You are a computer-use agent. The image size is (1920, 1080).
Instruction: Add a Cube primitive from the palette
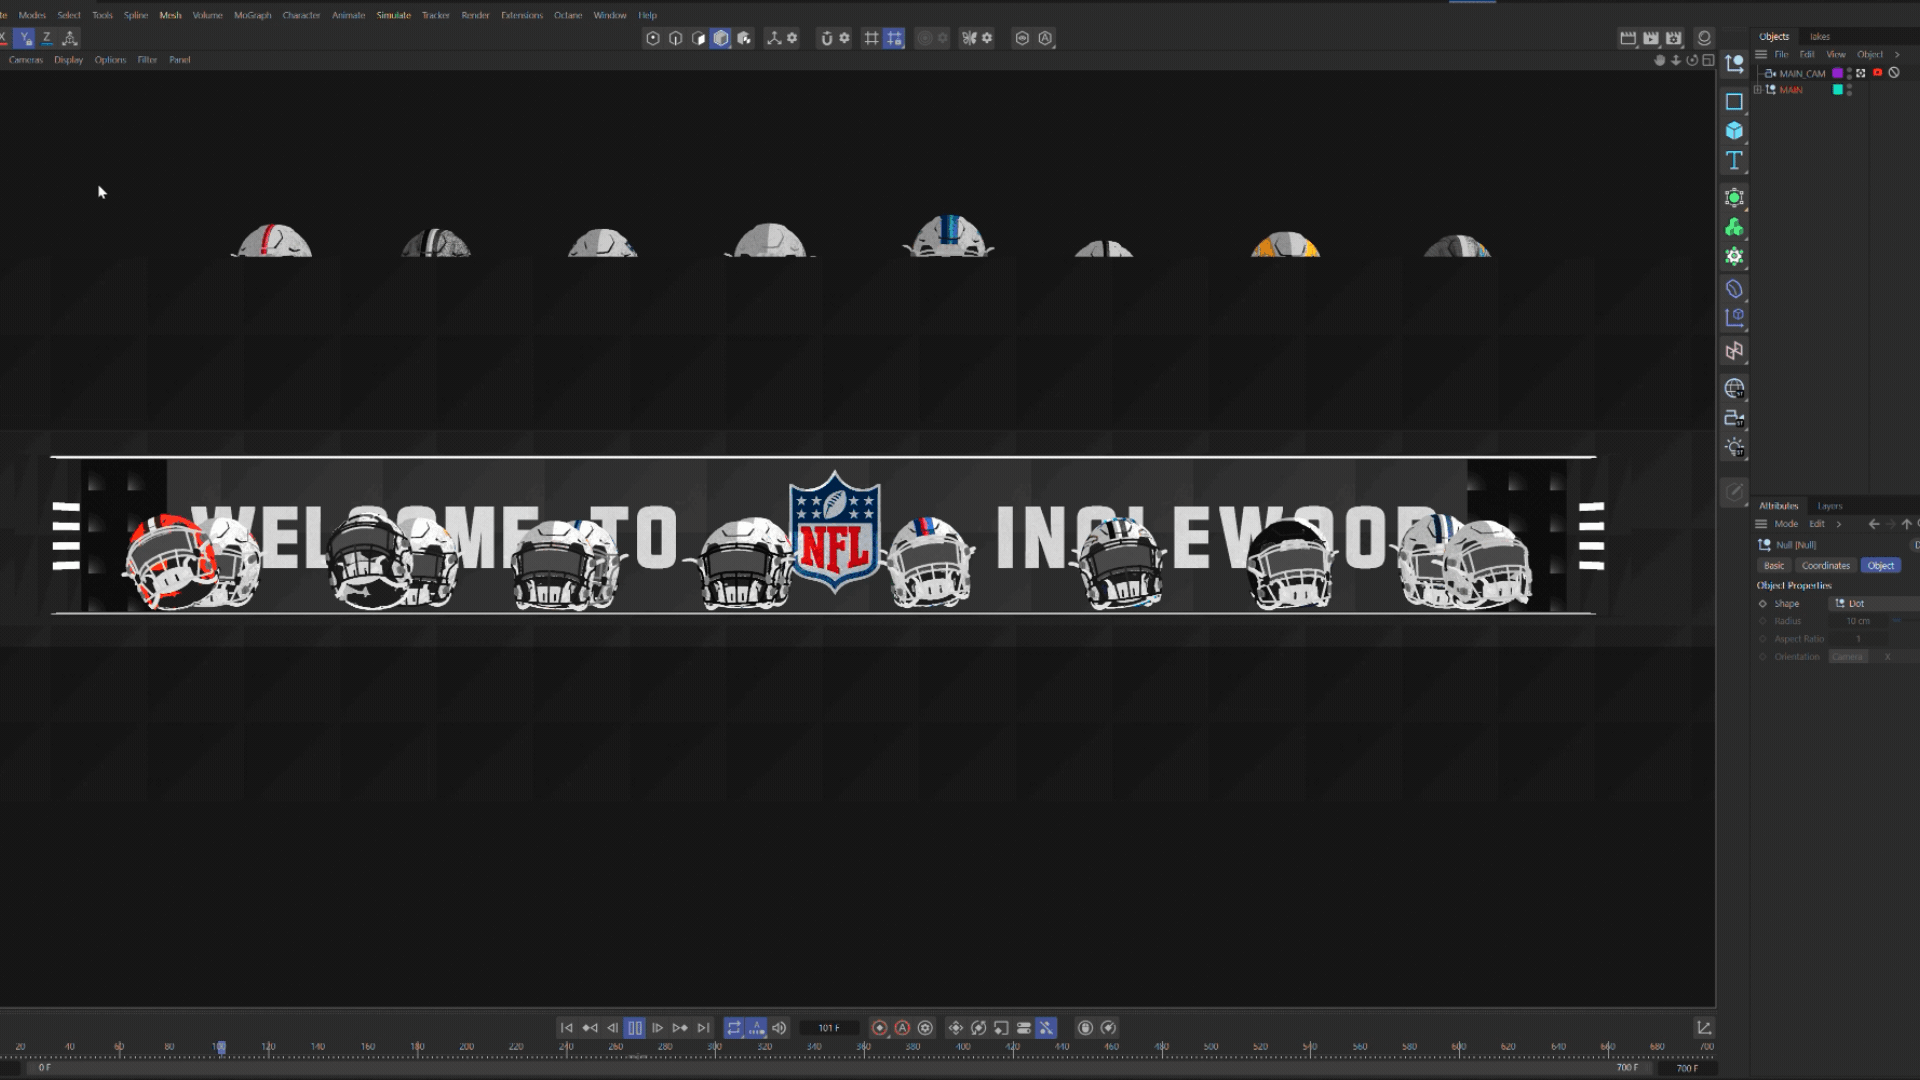(x=1734, y=131)
